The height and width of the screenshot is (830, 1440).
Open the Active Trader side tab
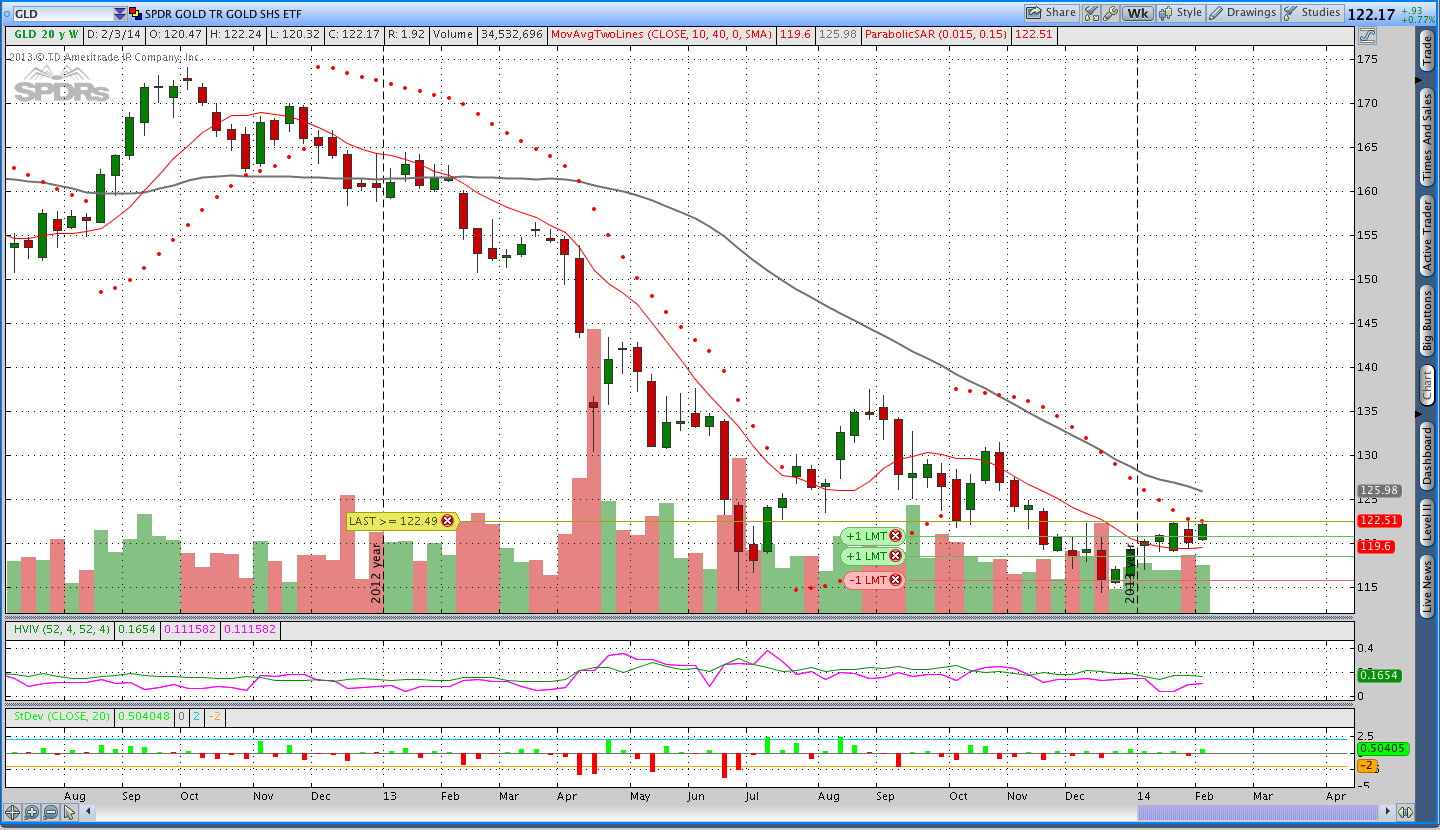pos(1427,235)
